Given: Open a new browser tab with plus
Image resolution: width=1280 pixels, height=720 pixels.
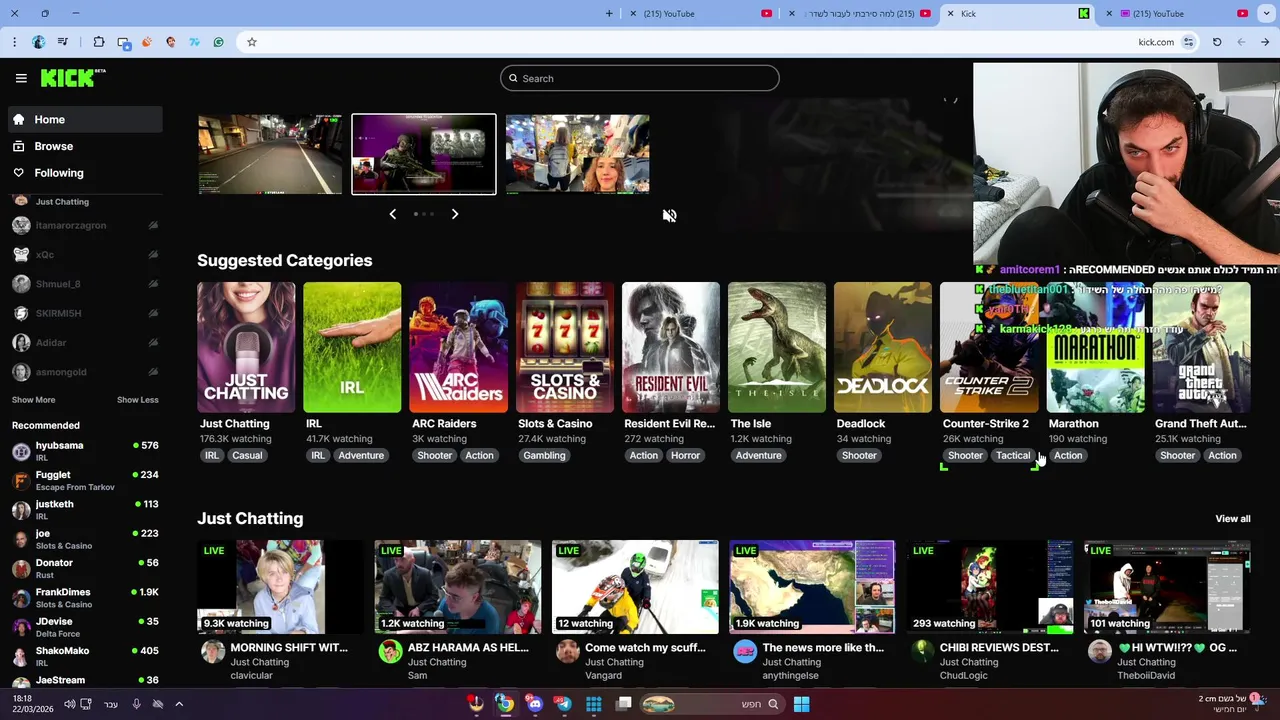Looking at the screenshot, I should (x=609, y=13).
